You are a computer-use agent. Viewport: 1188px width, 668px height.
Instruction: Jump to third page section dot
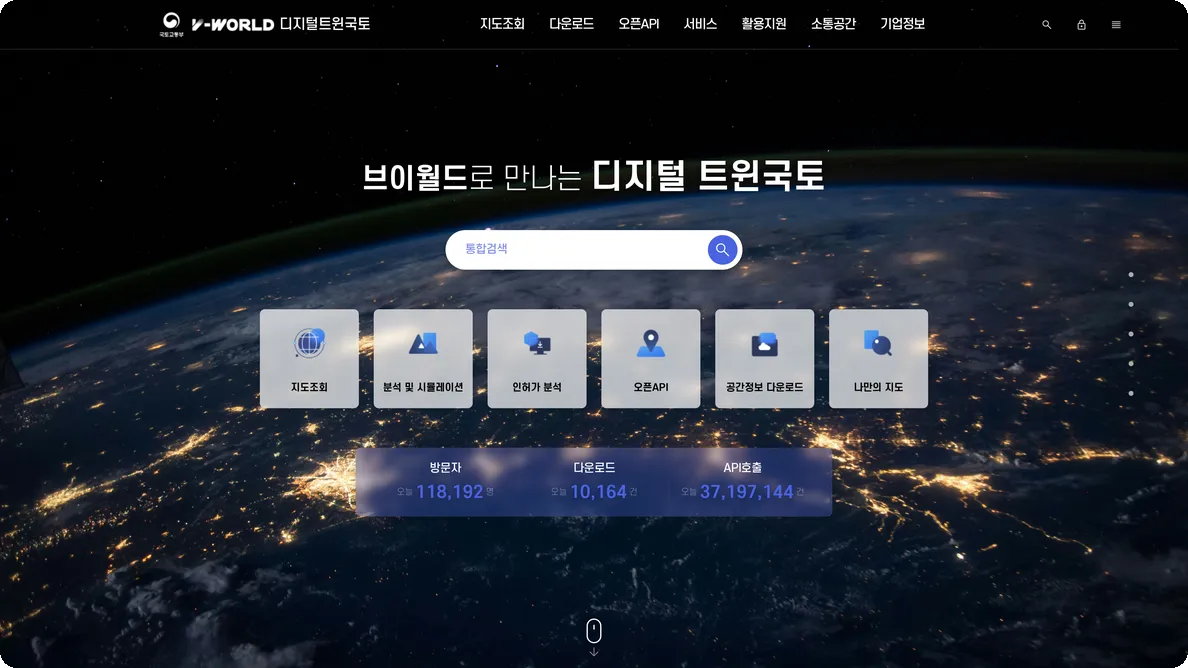[1131, 334]
